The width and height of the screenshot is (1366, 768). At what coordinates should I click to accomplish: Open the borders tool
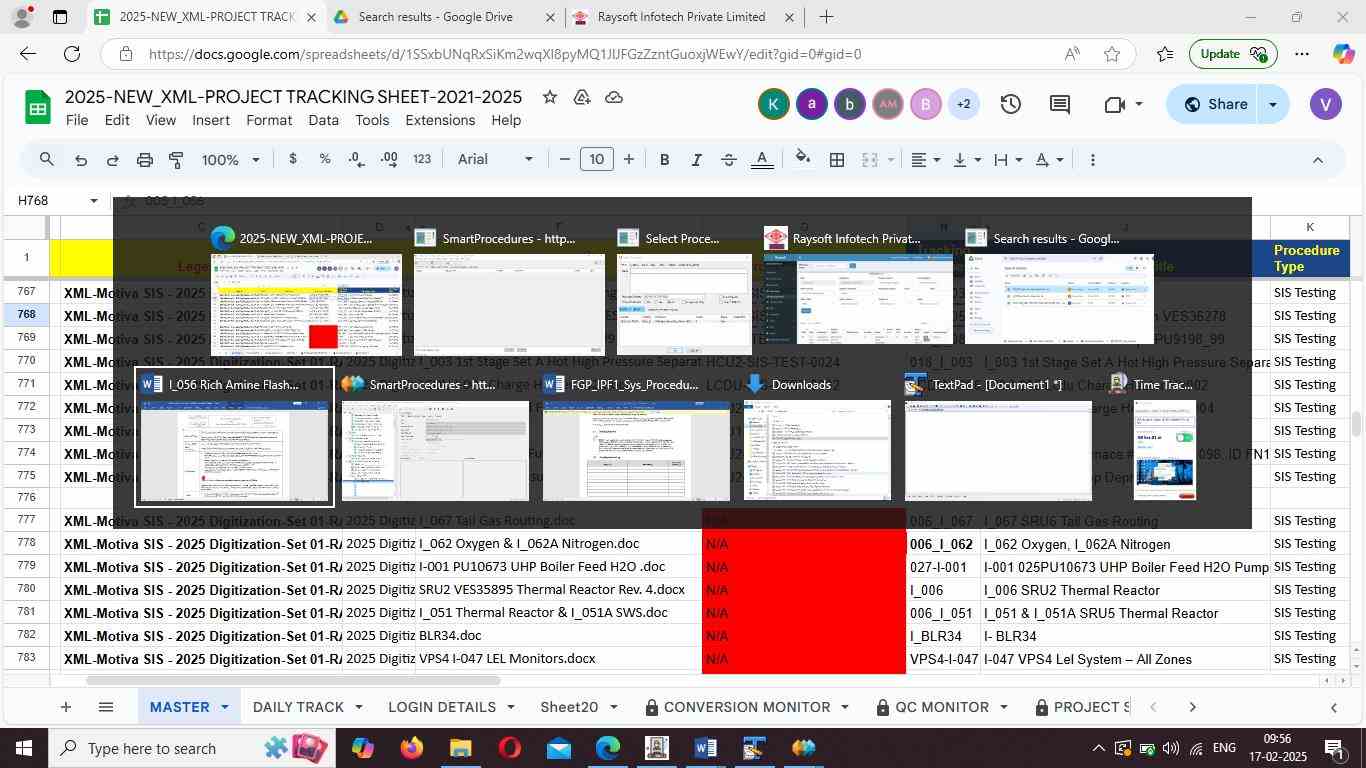click(837, 160)
